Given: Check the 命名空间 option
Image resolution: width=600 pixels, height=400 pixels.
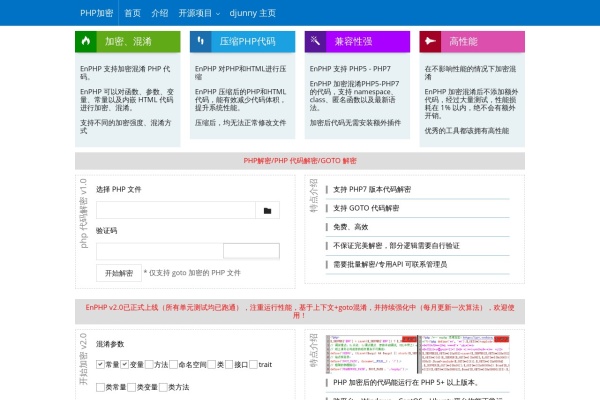Looking at the screenshot, I should pyautogui.click(x=174, y=365).
